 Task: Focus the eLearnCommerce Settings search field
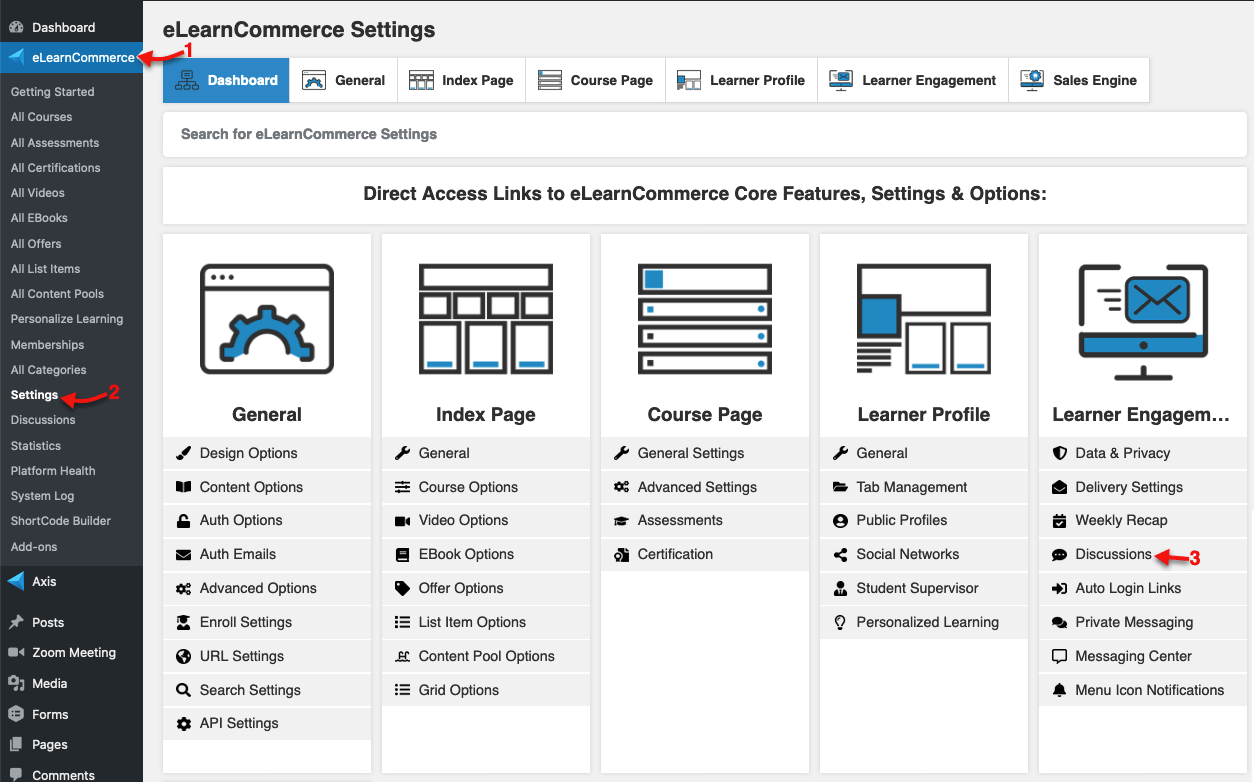tap(705, 134)
